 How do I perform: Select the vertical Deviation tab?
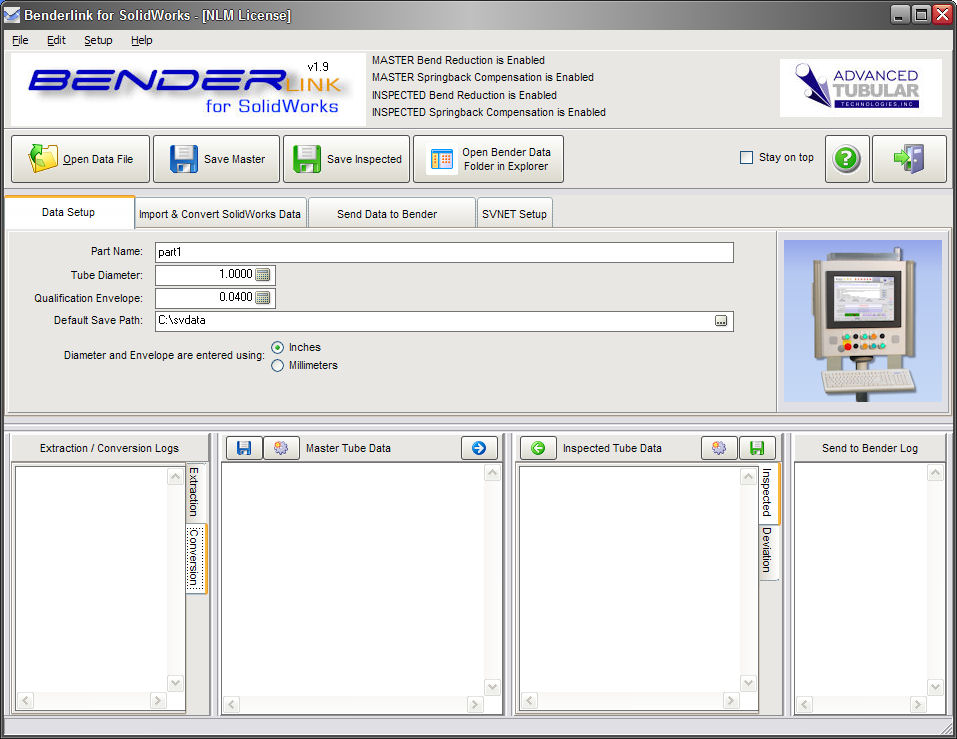pos(768,550)
